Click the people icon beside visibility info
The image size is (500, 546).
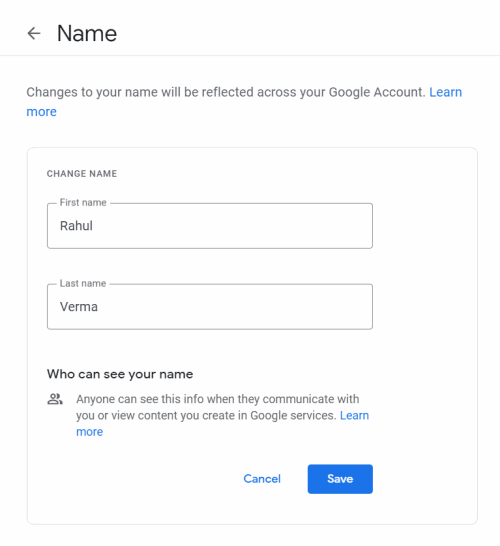pyautogui.click(x=55, y=399)
